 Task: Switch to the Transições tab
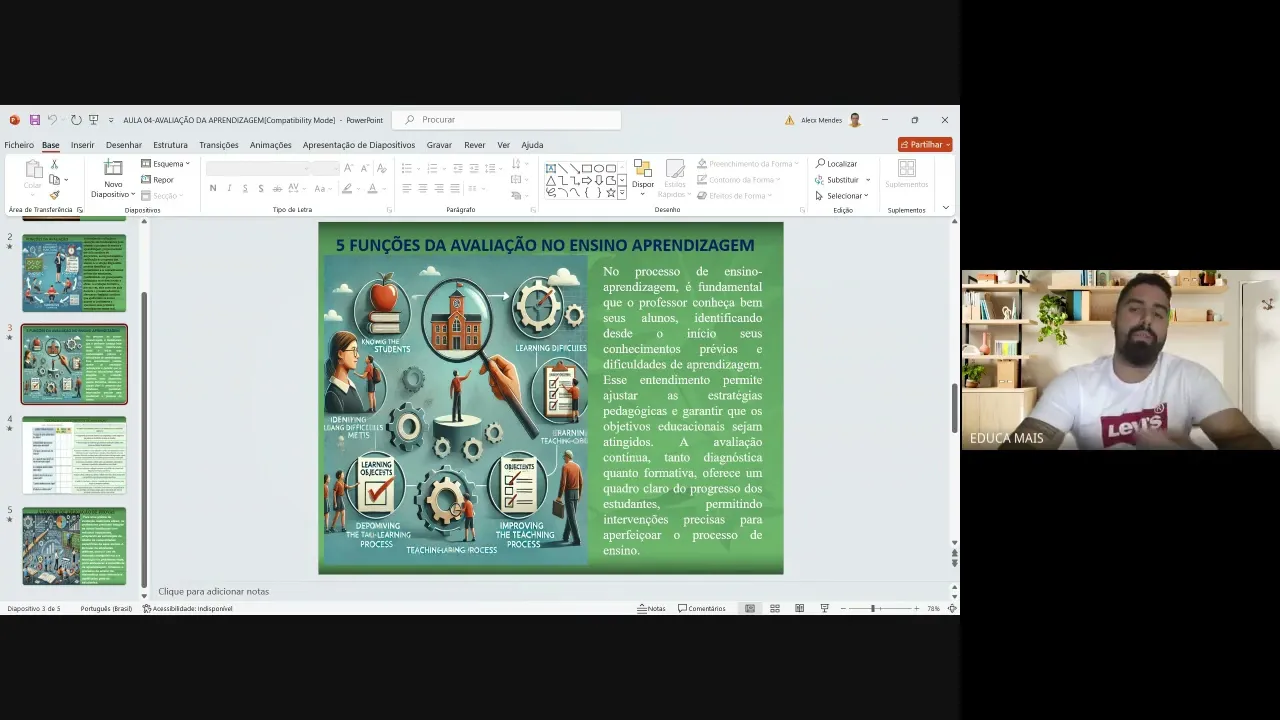[219, 145]
